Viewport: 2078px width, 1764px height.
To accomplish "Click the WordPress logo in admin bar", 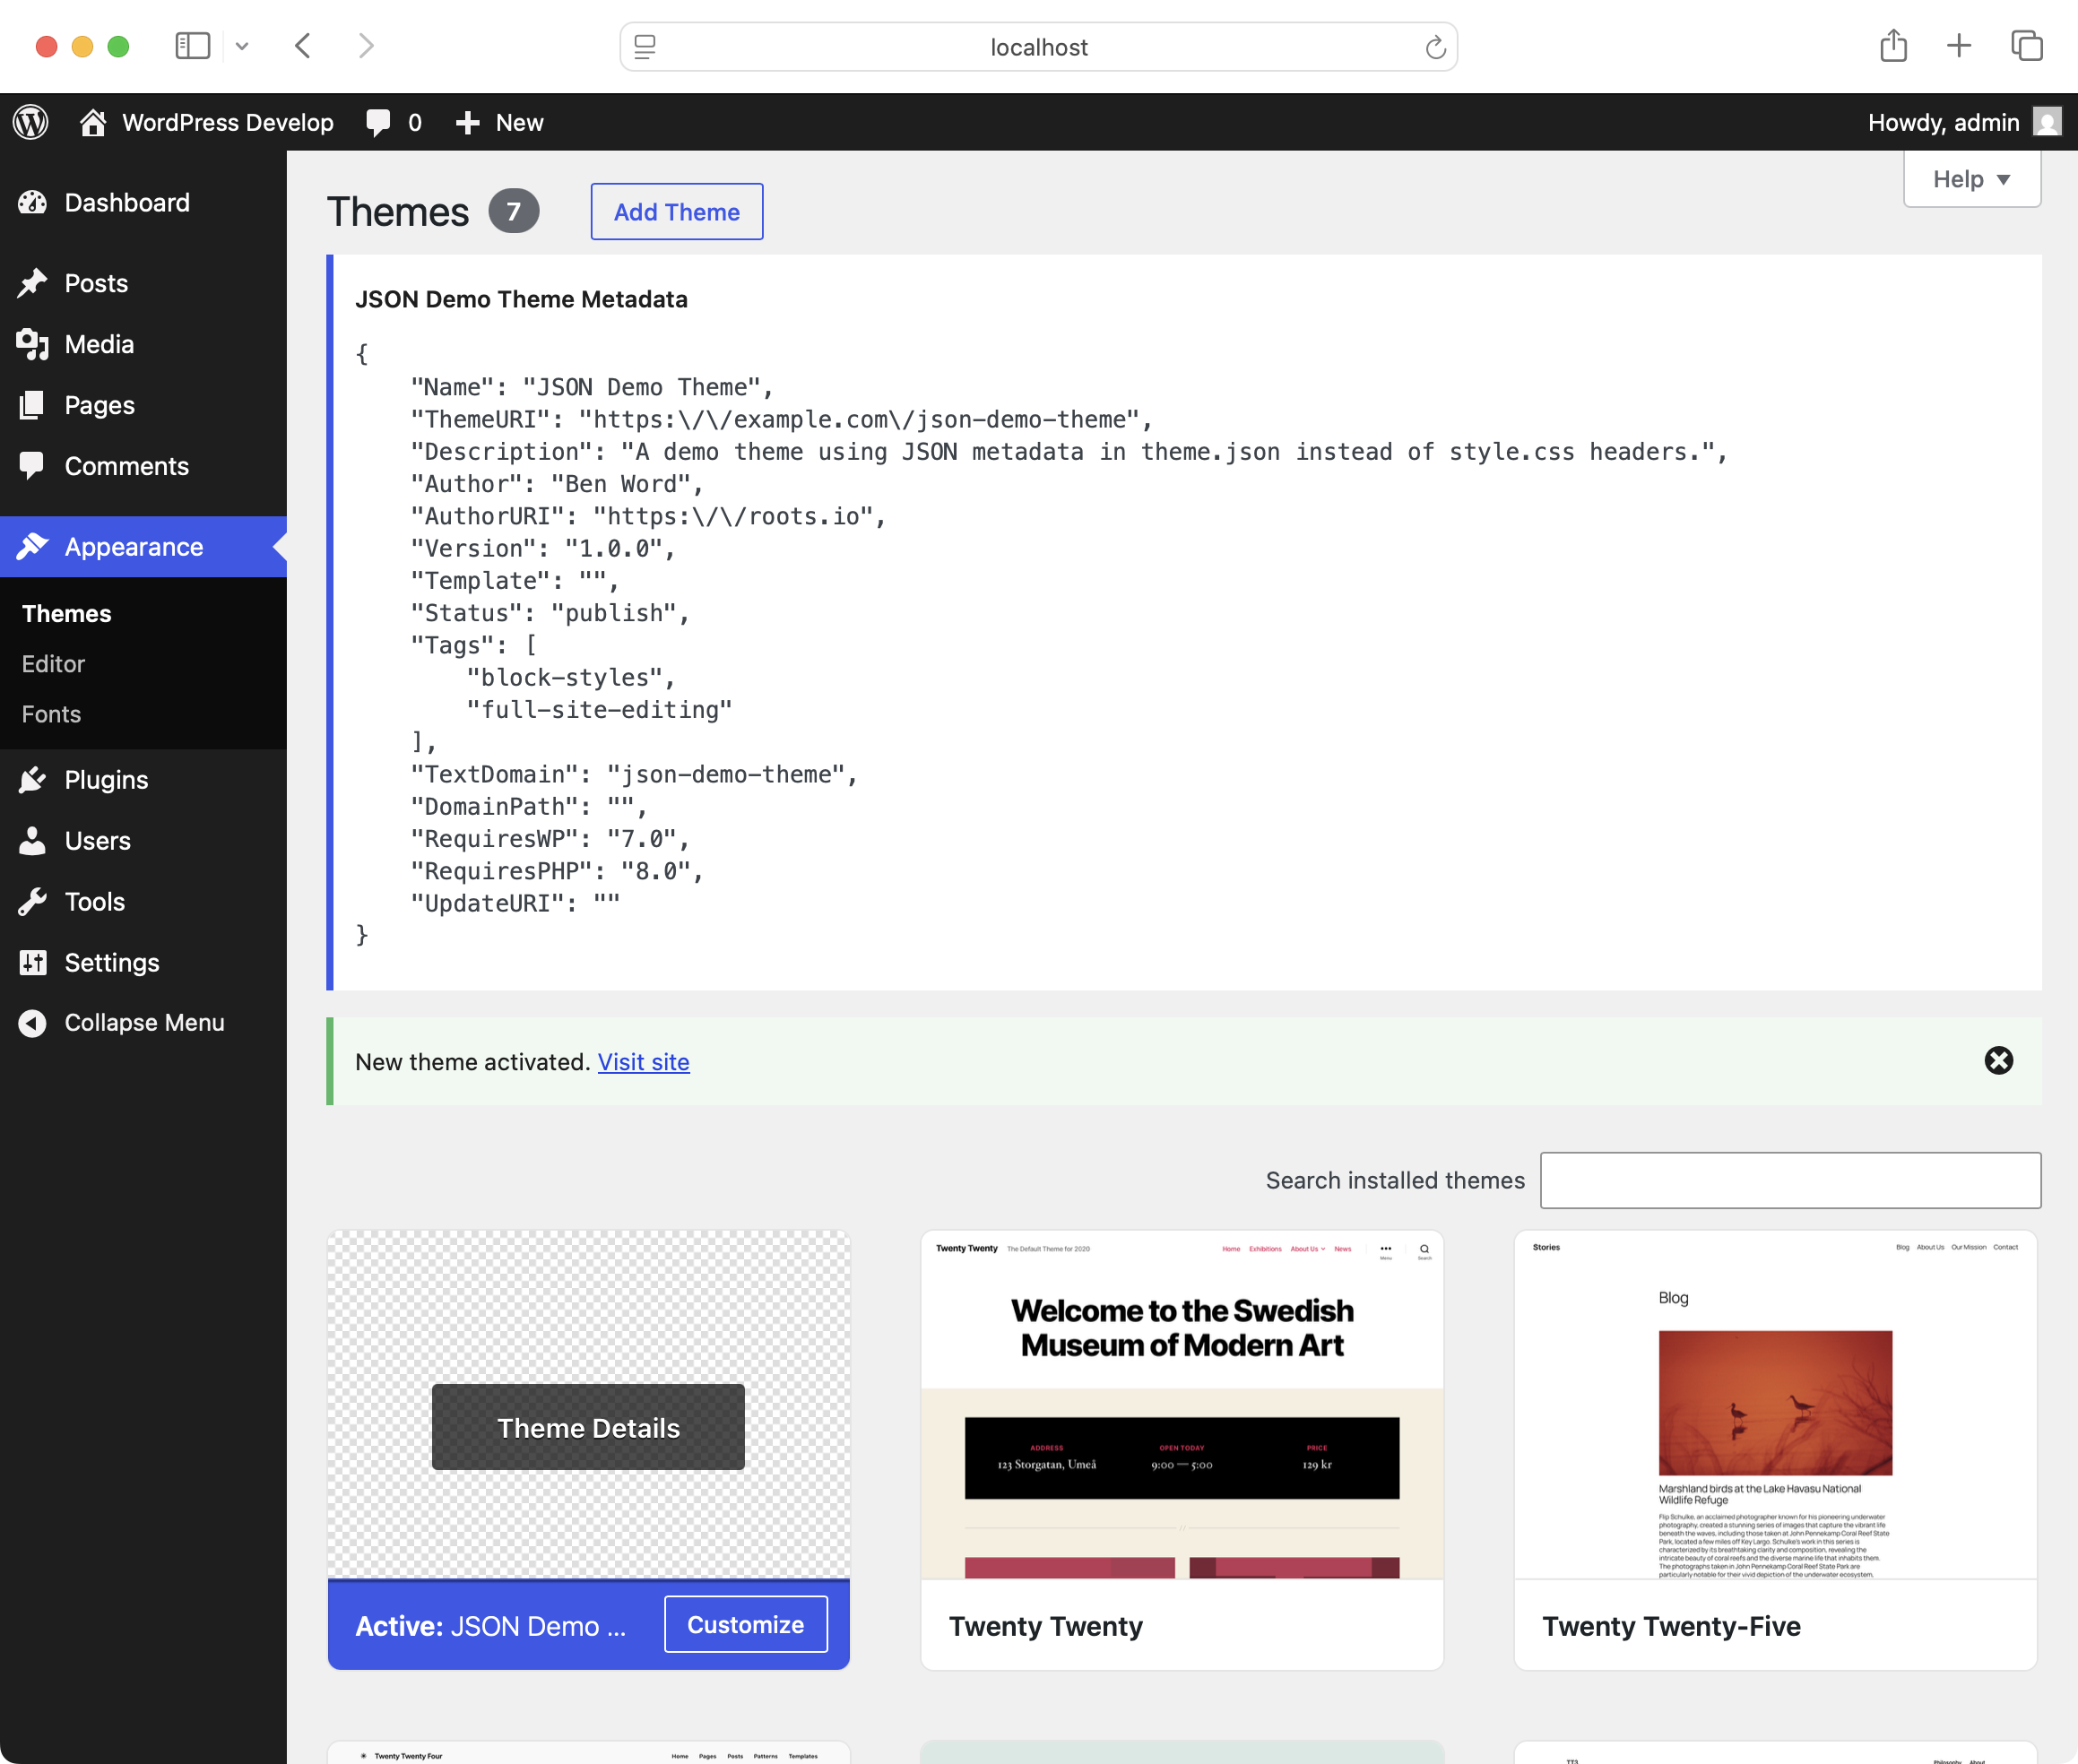I will coord(31,122).
